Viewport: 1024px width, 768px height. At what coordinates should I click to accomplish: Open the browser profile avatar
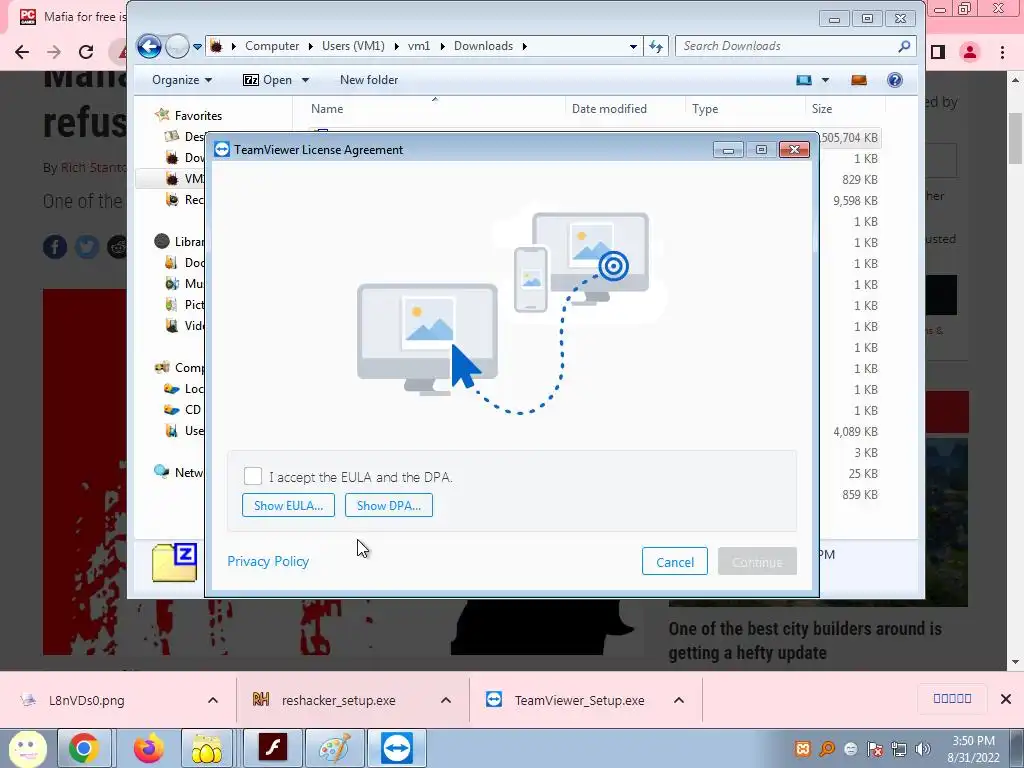(x=970, y=52)
